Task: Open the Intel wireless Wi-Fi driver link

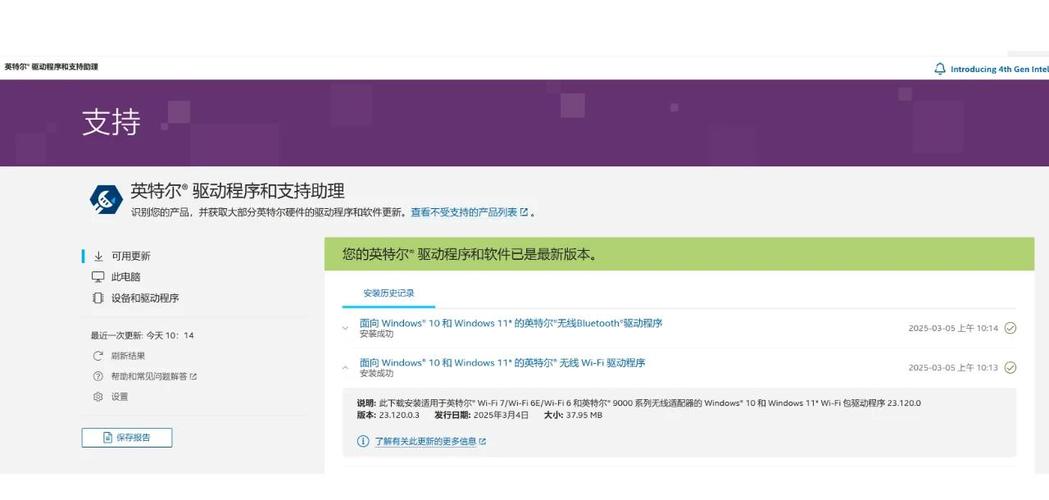Action: [502, 363]
